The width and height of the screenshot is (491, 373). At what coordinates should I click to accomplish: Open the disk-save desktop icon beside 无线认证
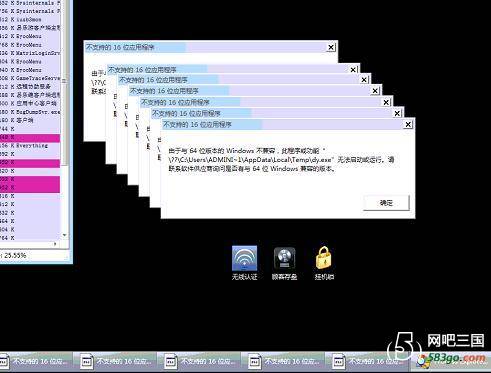tap(284, 263)
